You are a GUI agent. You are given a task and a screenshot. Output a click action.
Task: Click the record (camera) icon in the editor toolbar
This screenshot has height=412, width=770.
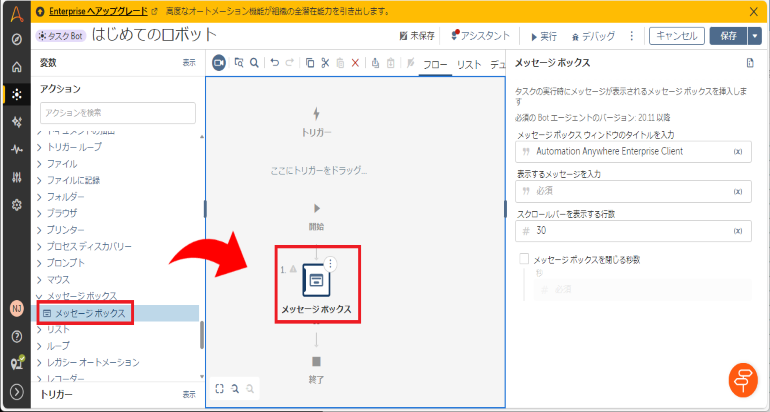[x=219, y=63]
